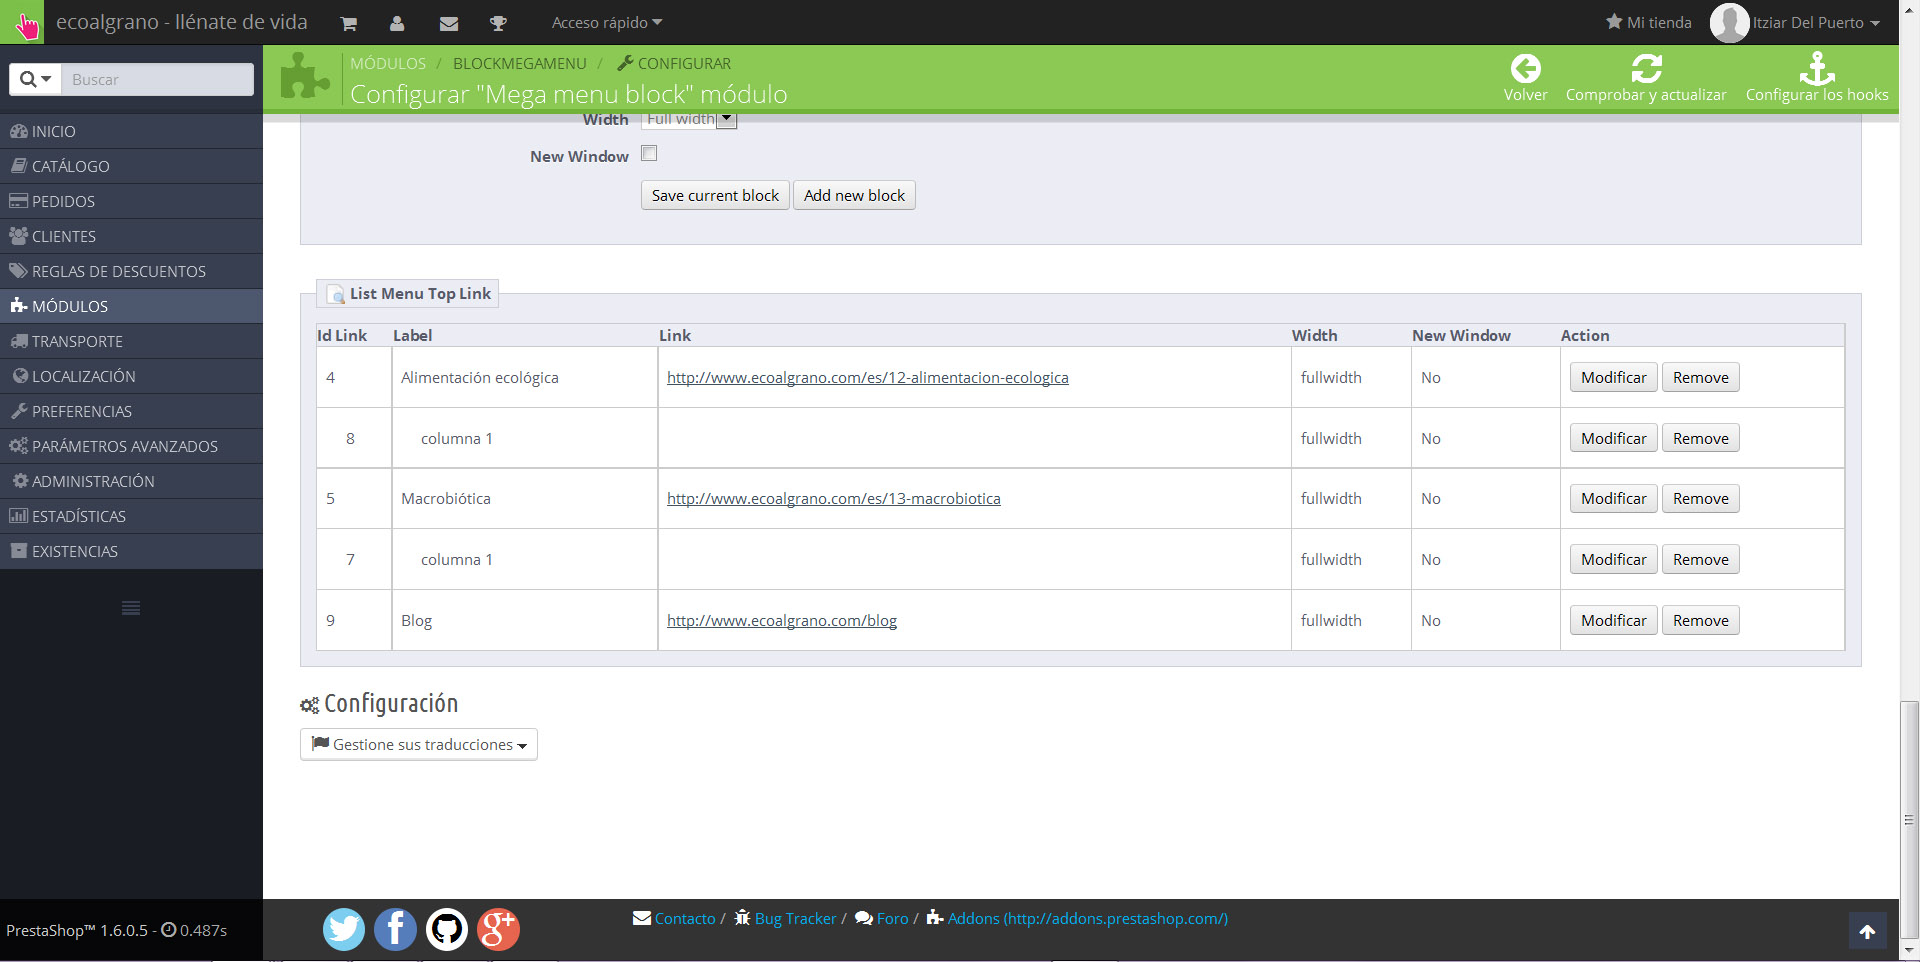Open the Clientes menu item
1920x962 pixels.
(x=131, y=236)
